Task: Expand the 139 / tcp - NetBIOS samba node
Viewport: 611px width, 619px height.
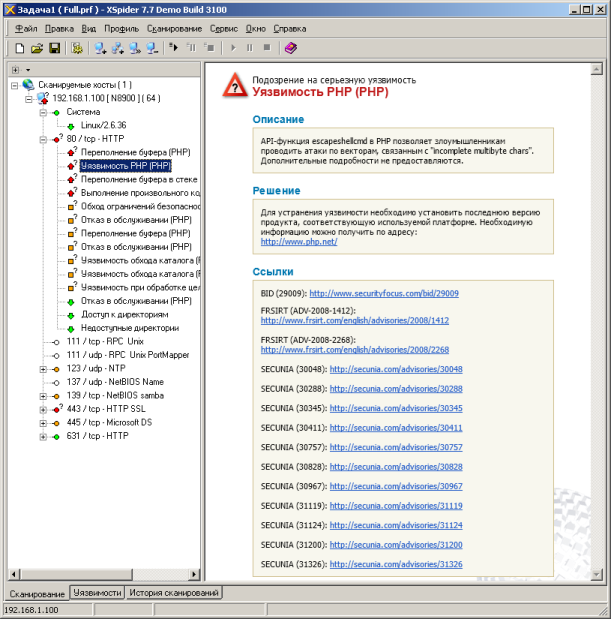Action: tap(43, 396)
